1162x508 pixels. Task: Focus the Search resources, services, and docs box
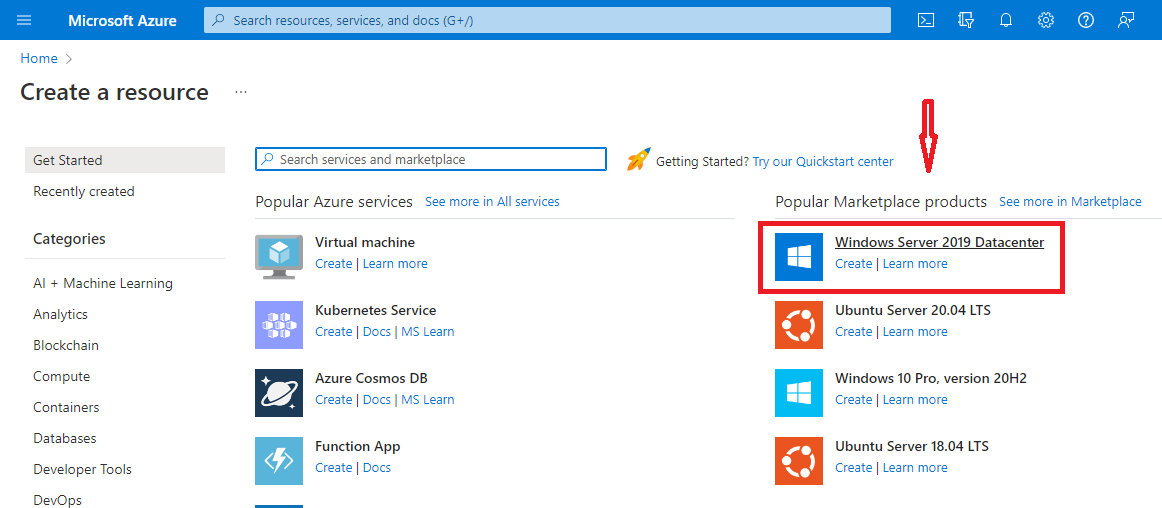[x=548, y=20]
